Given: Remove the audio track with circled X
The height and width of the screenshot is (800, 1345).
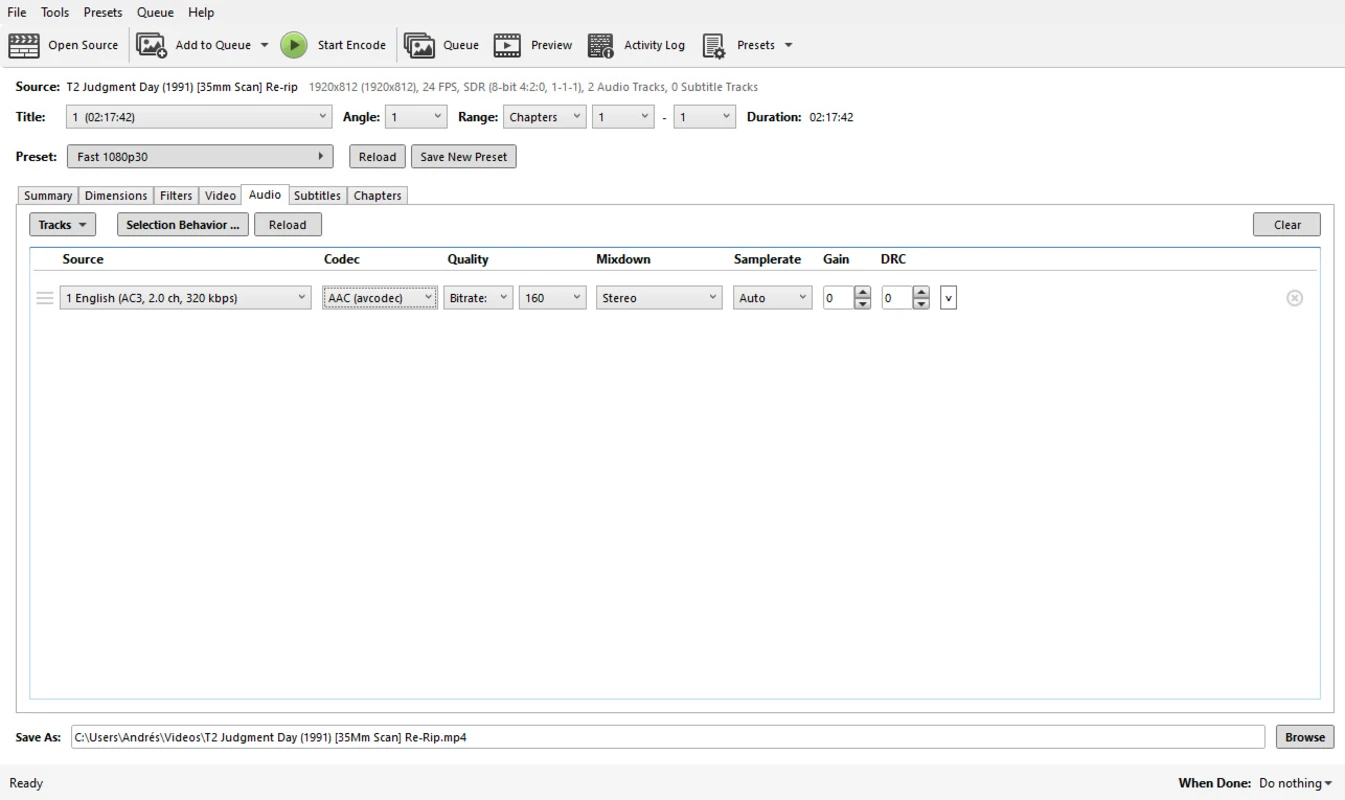Looking at the screenshot, I should tap(1294, 298).
